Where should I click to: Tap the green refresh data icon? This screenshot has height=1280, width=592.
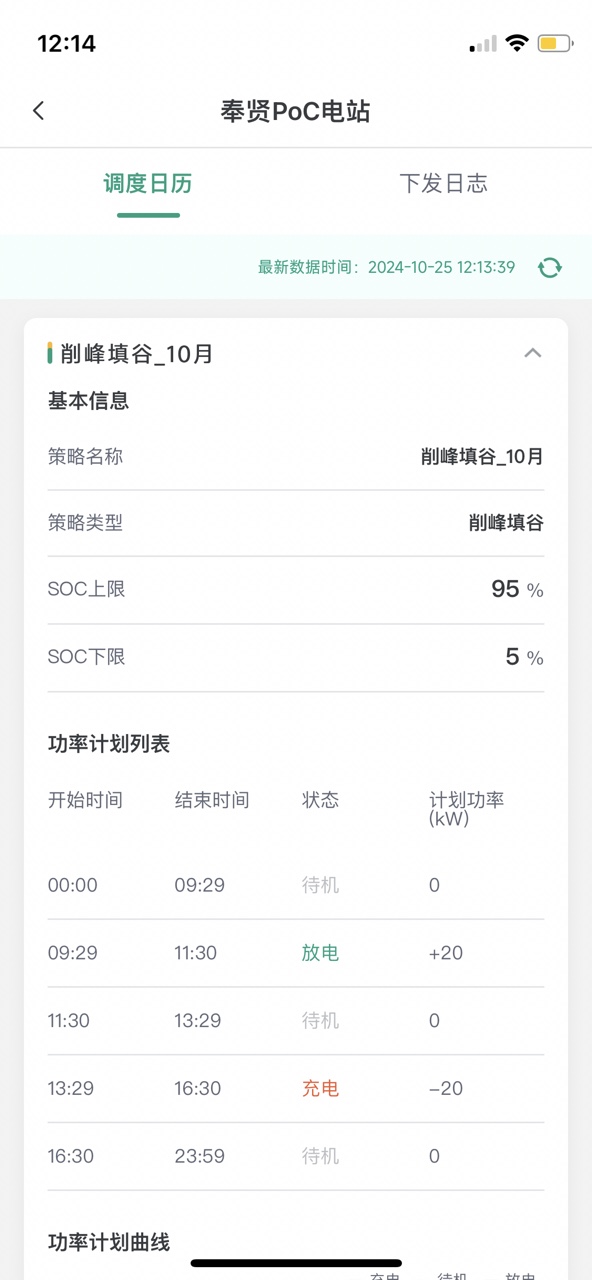(550, 267)
